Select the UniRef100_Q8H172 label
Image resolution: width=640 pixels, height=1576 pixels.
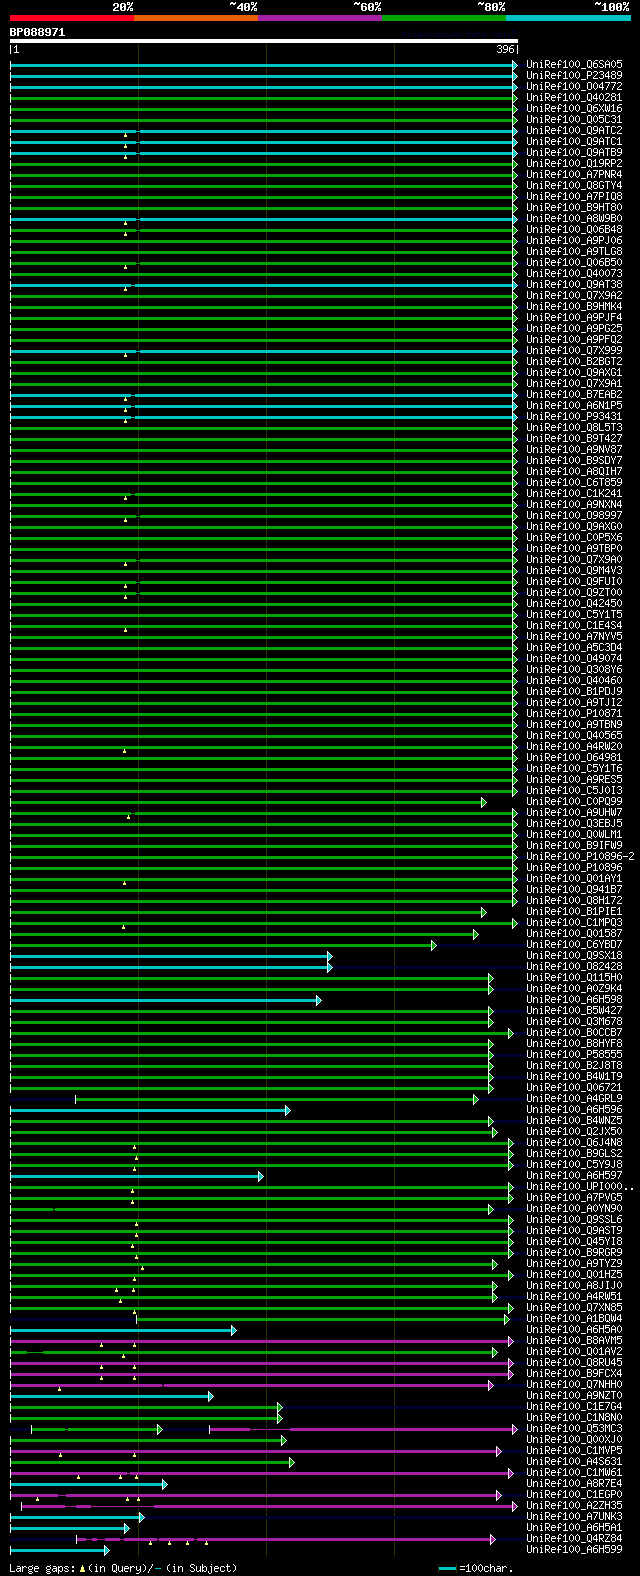click(574, 901)
